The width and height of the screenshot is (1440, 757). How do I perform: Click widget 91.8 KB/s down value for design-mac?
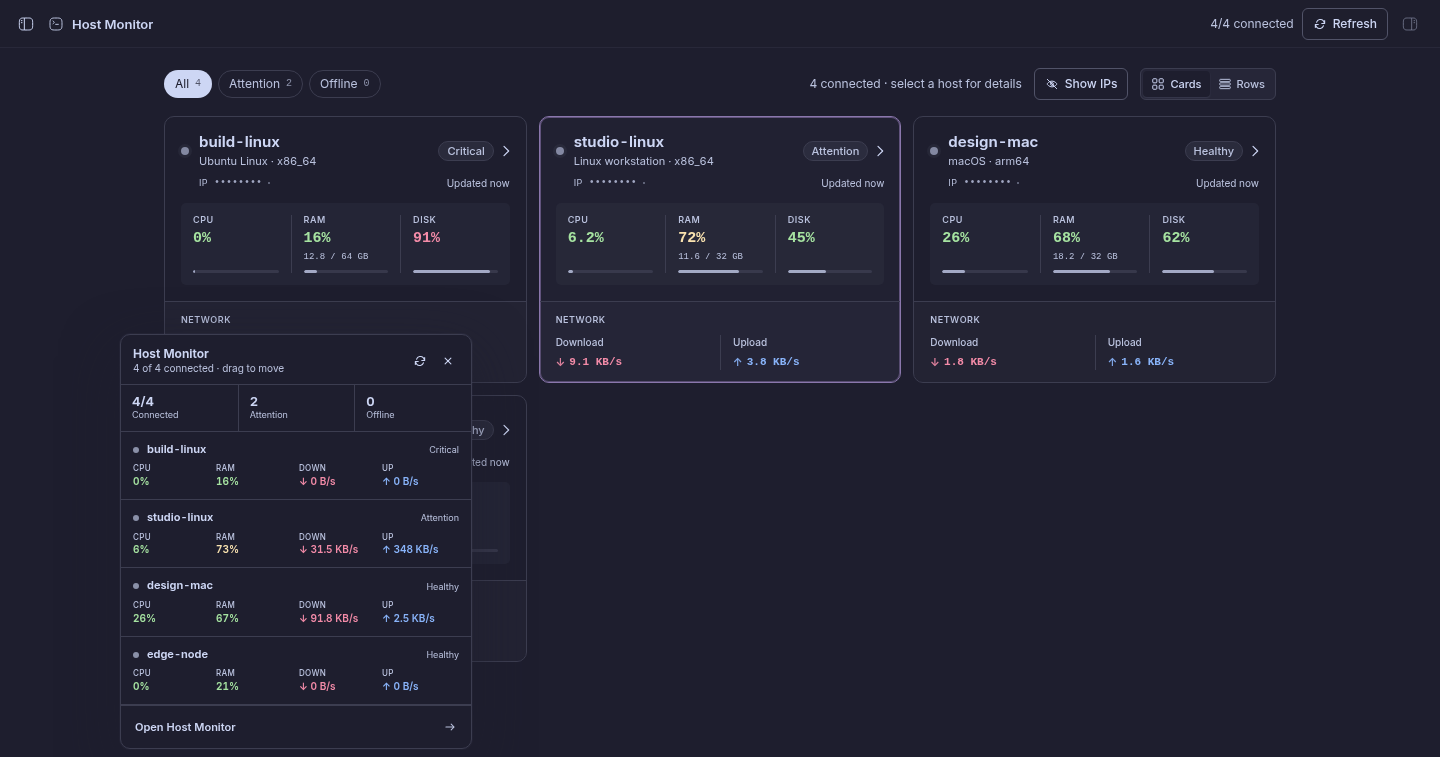328,618
